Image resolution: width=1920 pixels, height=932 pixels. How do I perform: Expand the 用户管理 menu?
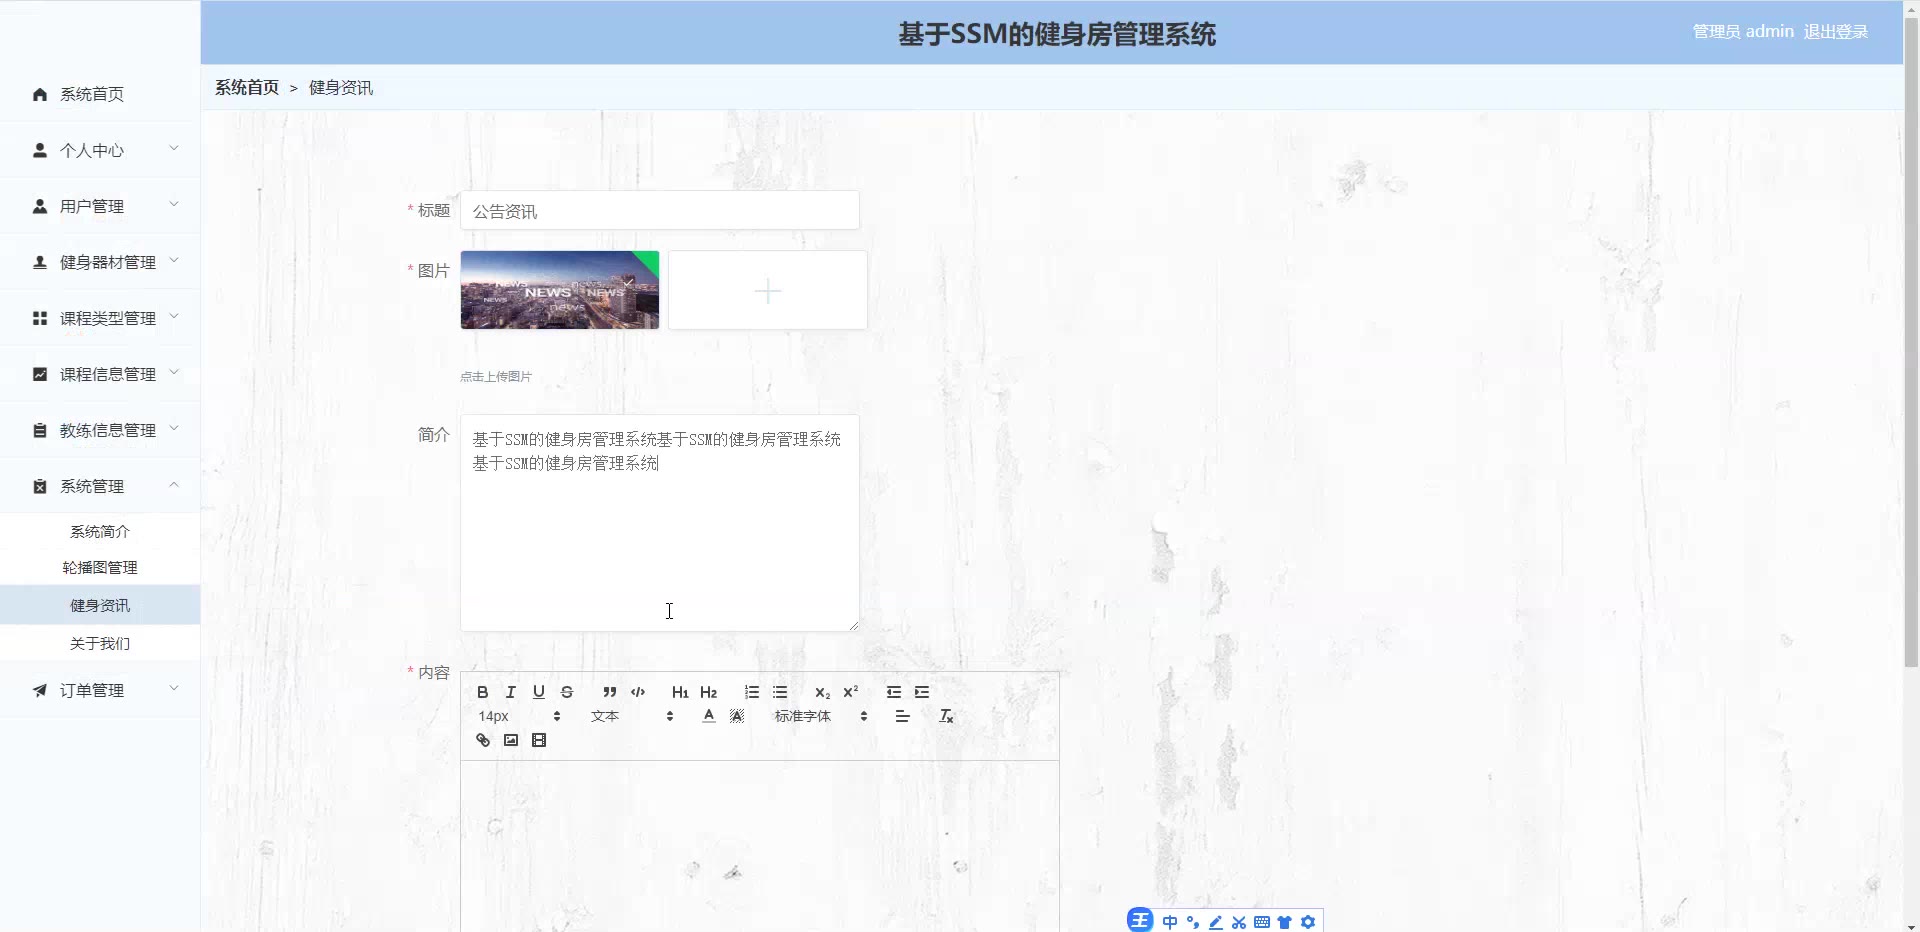[100, 206]
